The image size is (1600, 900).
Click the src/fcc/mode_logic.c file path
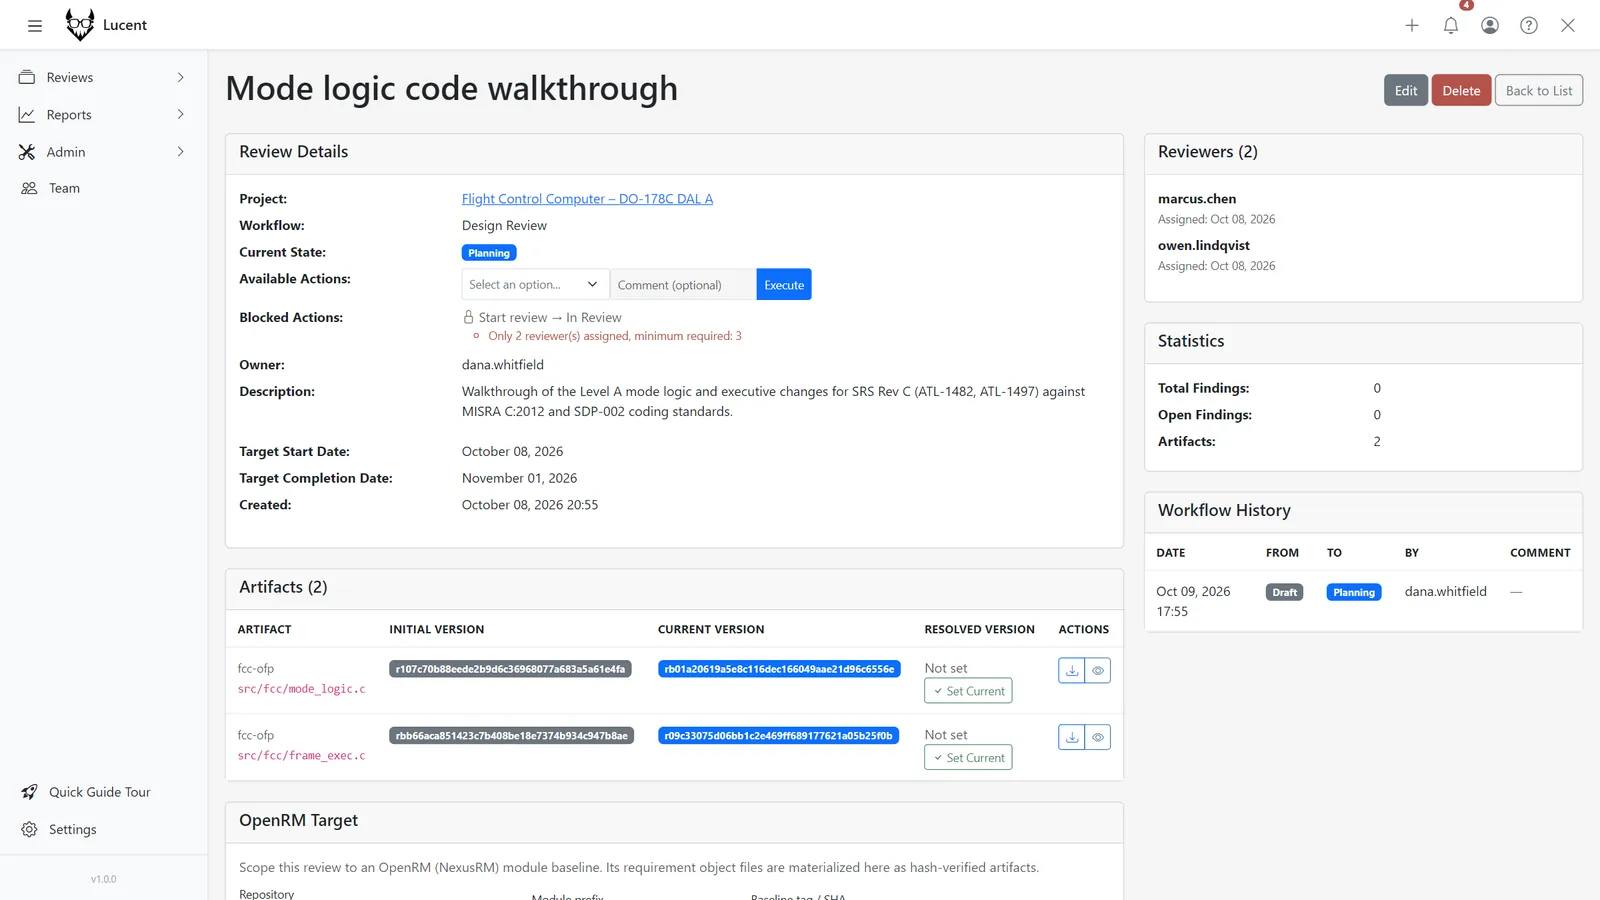coord(301,689)
